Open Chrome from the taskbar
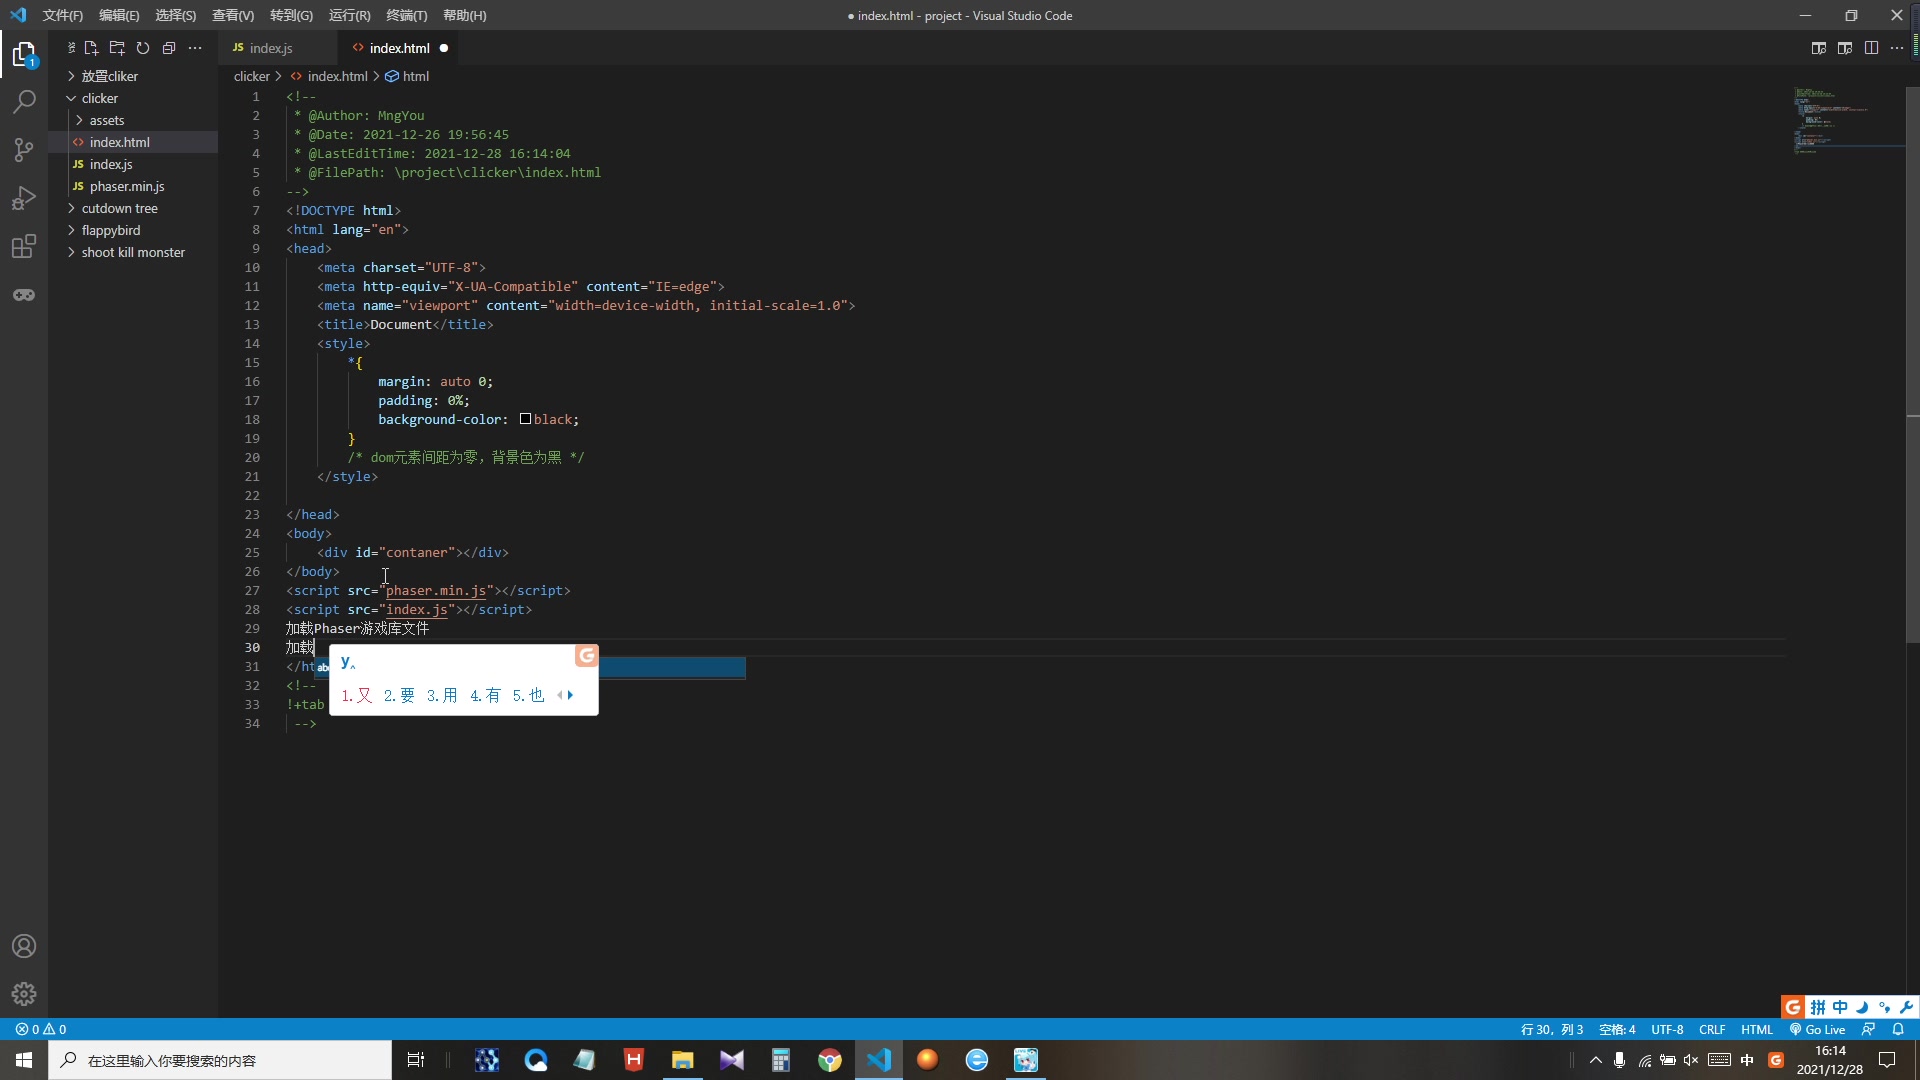The height and width of the screenshot is (1080, 1920). pyautogui.click(x=830, y=1060)
